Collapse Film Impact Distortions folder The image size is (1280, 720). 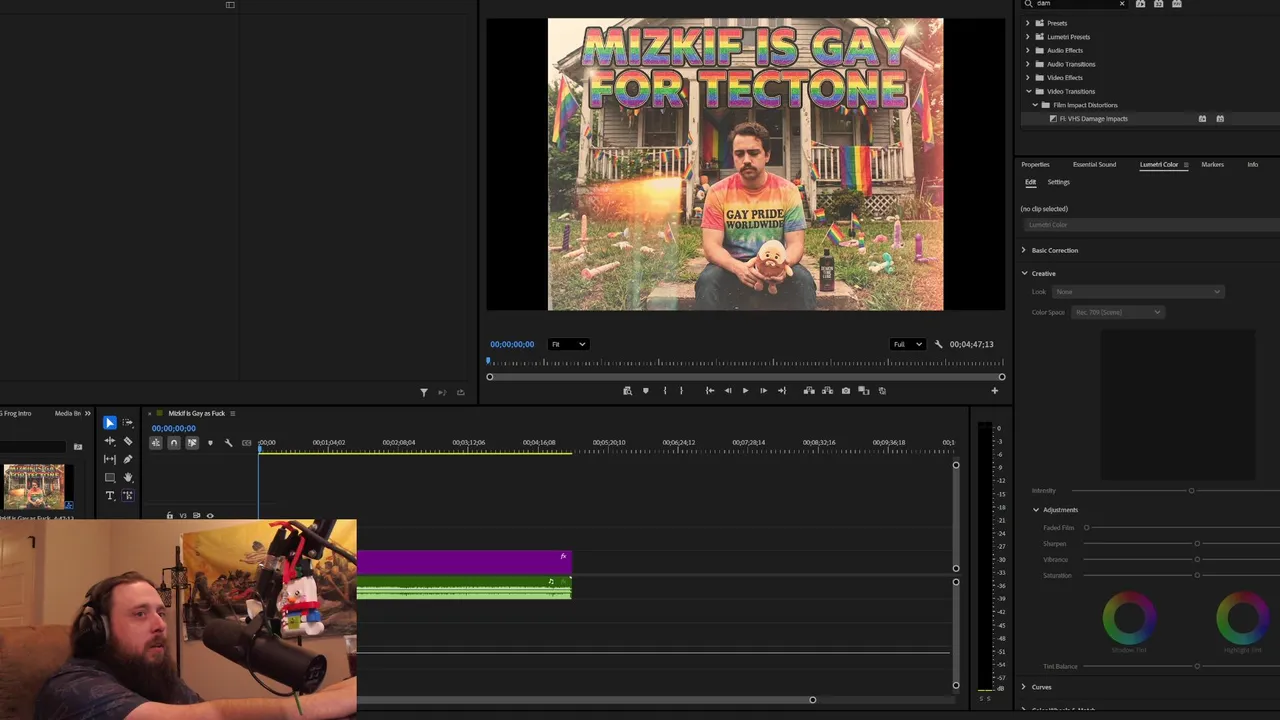pyautogui.click(x=1035, y=105)
